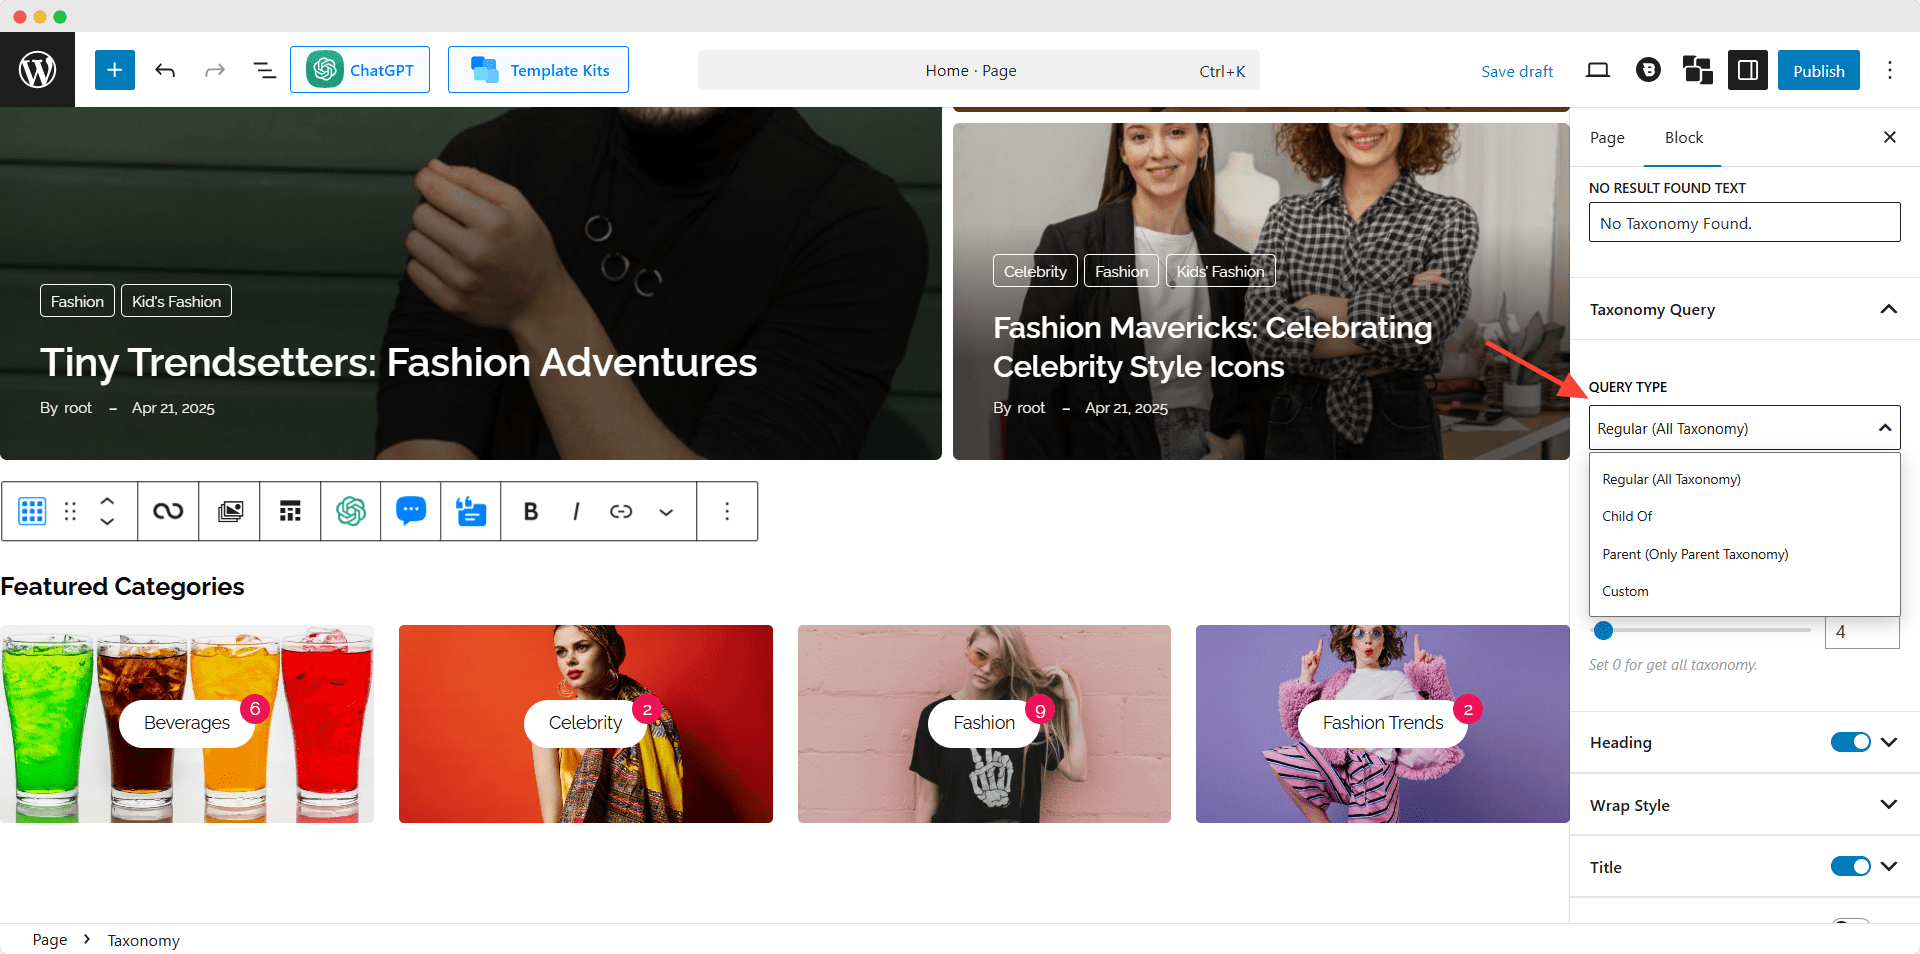Open the document overview list icon
This screenshot has width=1920, height=954.
(264, 70)
